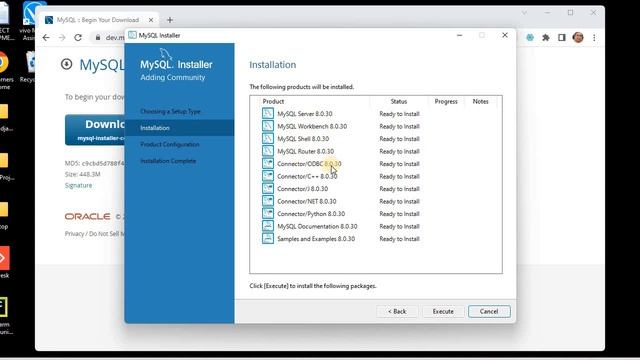Viewport: 640px width, 360px height.
Task: Click the blue extension icon in Chrome toolbar
Action: [530, 38]
